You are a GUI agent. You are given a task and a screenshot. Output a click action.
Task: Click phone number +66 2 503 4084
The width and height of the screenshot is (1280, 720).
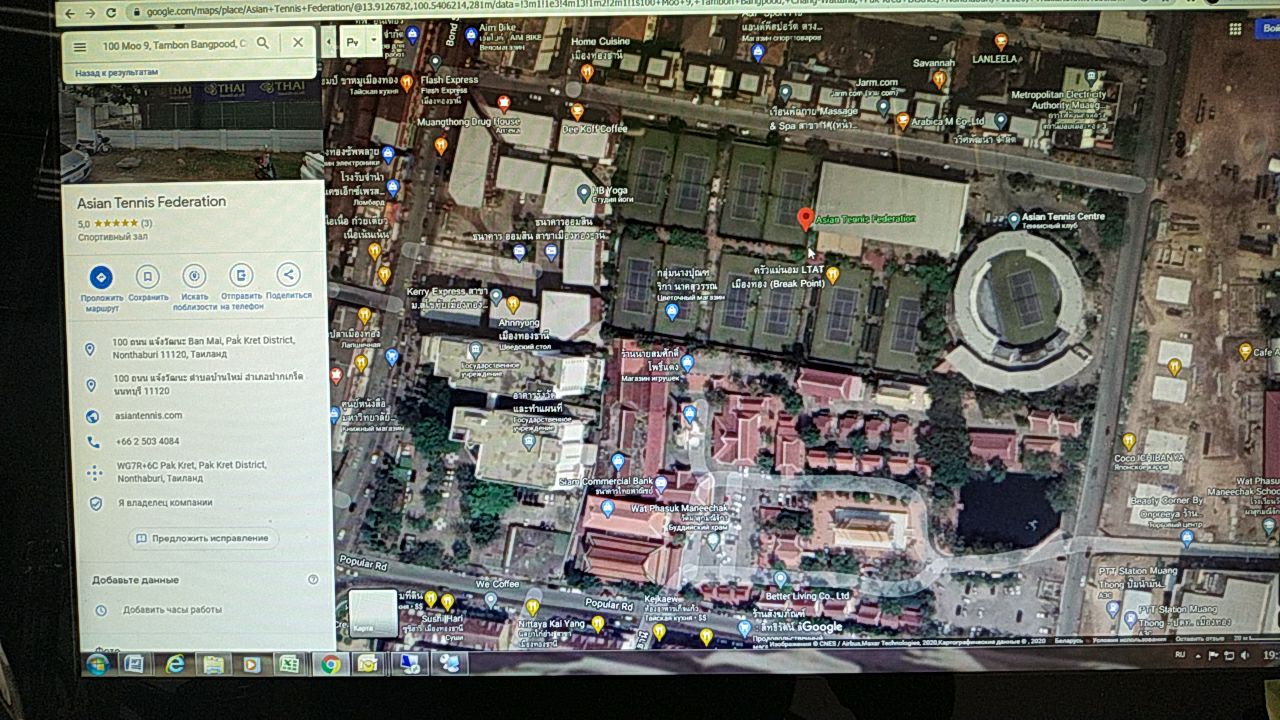[x=147, y=441]
